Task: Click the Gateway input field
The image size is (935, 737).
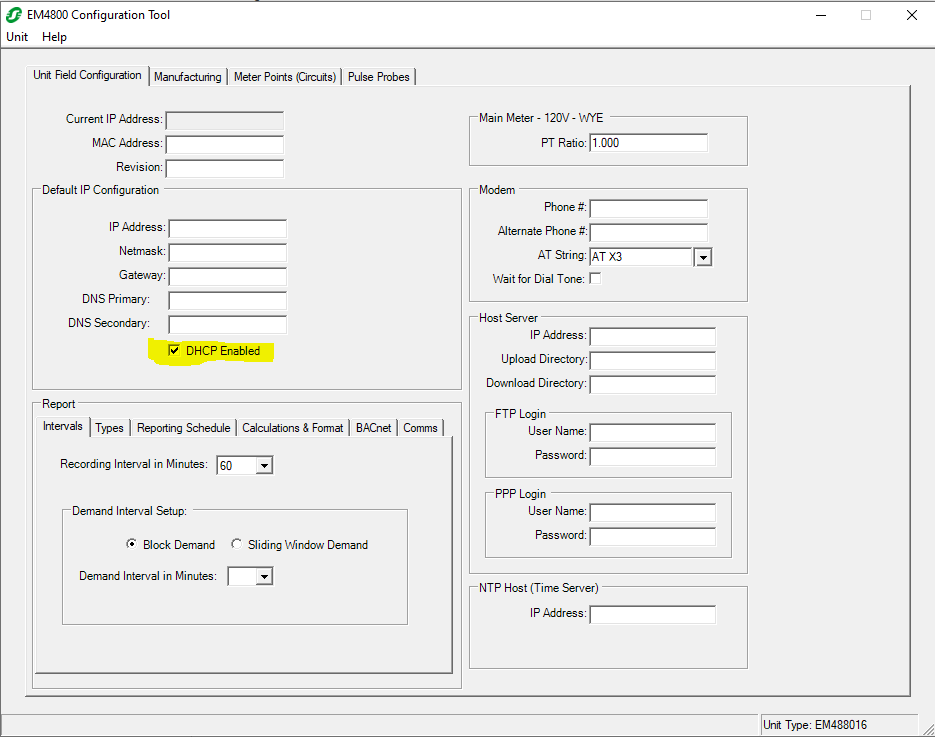Action: [227, 276]
